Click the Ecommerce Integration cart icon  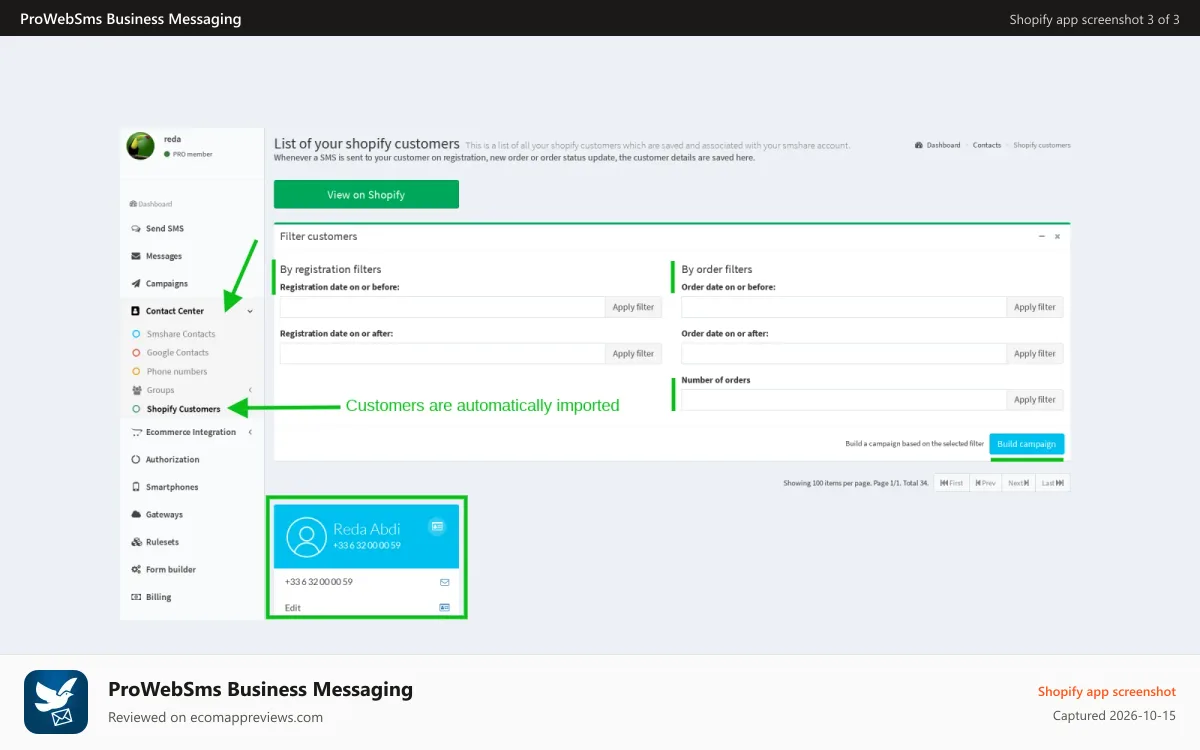point(137,432)
